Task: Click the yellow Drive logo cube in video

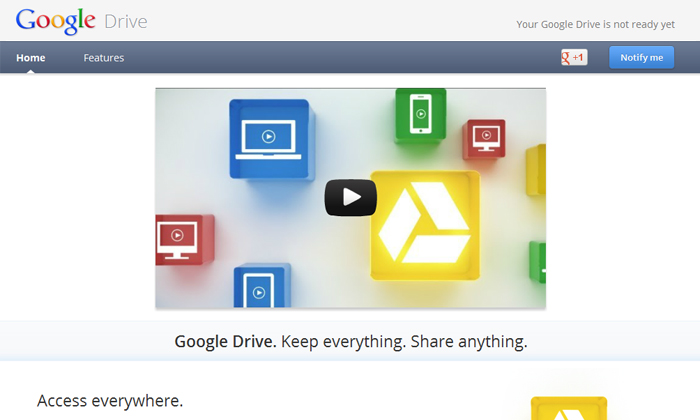Action: 425,225
